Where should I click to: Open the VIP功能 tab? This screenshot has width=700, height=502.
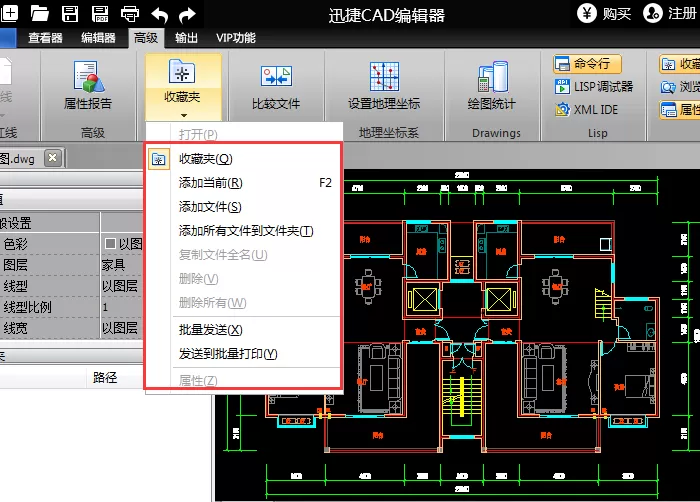pyautogui.click(x=236, y=38)
